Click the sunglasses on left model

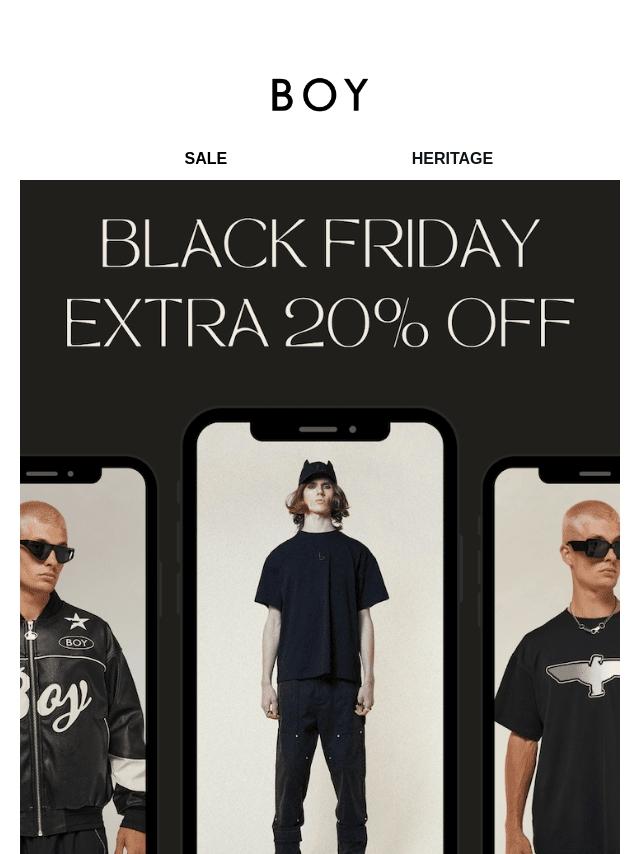[x=47, y=551]
